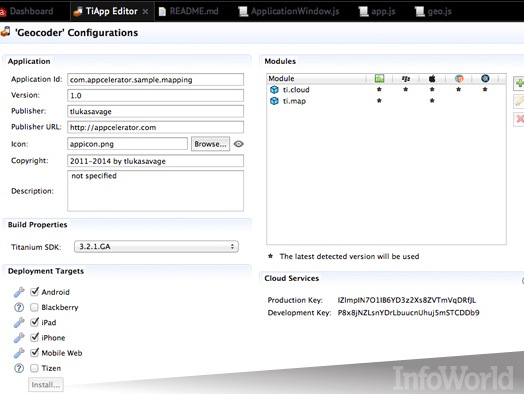The width and height of the screenshot is (524, 394).
Task: Click the Install... button
Action: (x=46, y=385)
